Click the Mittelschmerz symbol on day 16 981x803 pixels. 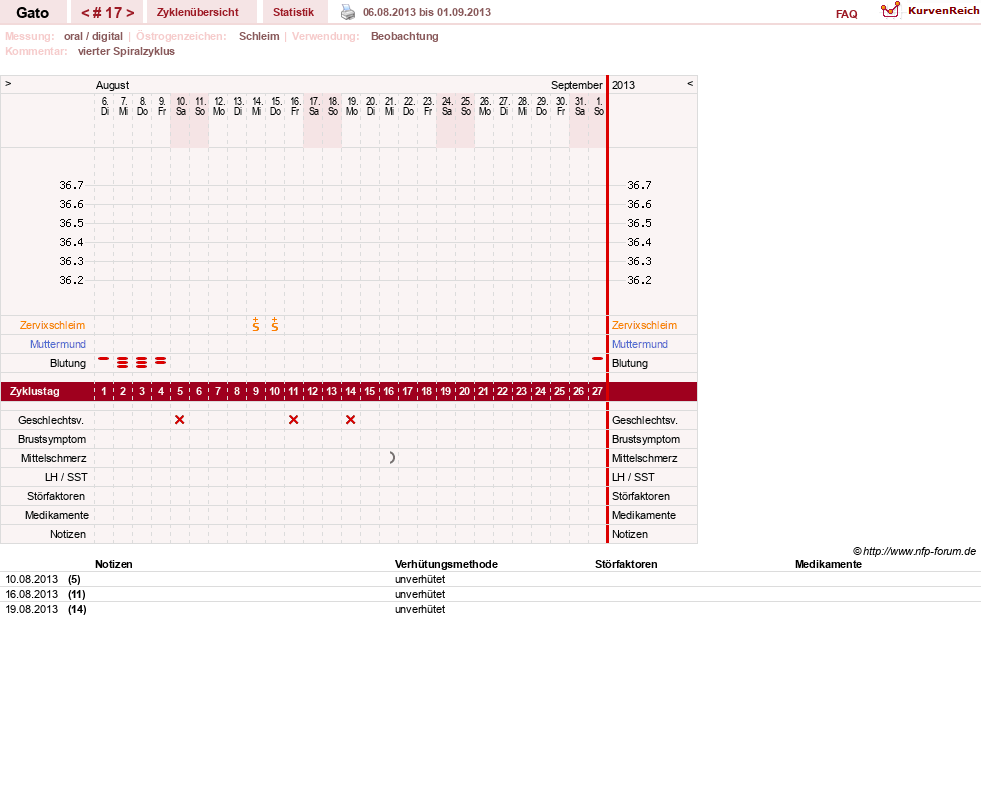point(392,458)
